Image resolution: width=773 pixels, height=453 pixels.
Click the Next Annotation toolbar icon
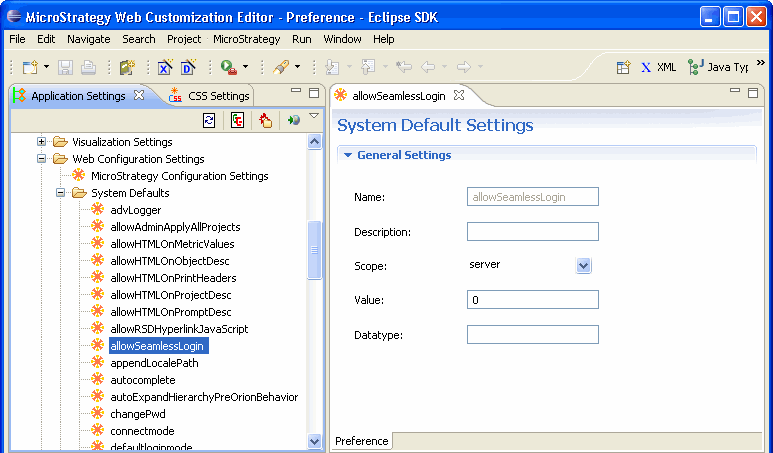332,67
